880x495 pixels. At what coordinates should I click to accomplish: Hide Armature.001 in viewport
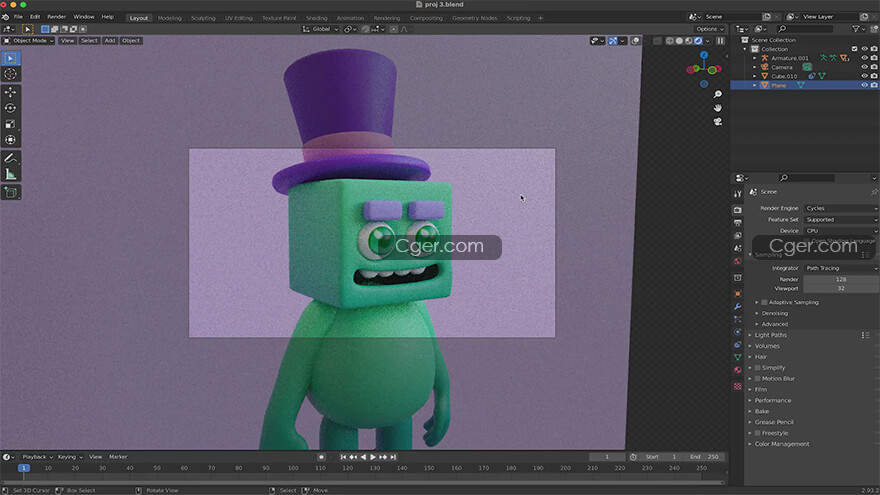864,58
